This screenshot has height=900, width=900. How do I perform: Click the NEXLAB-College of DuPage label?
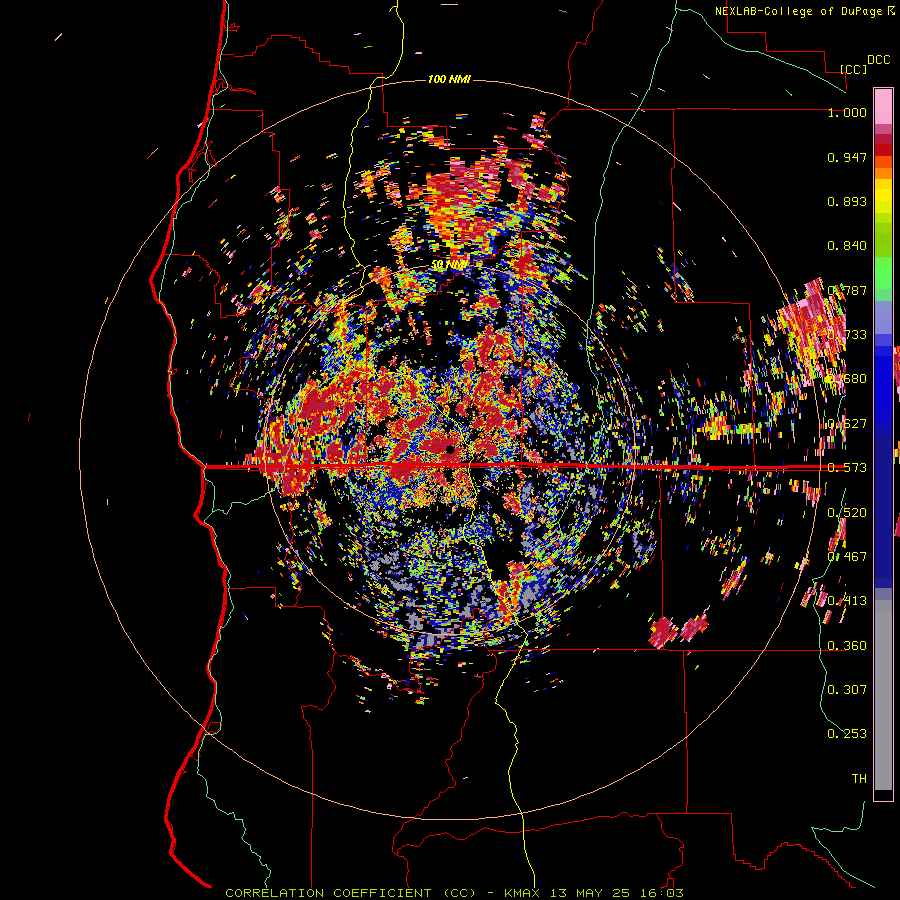[x=799, y=11]
